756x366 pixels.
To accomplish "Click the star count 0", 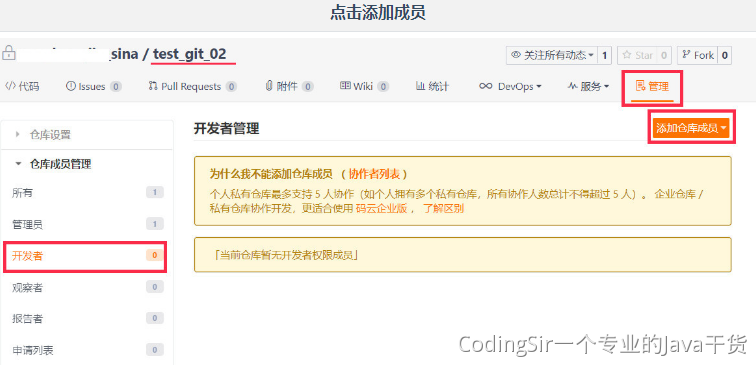I will [x=663, y=55].
